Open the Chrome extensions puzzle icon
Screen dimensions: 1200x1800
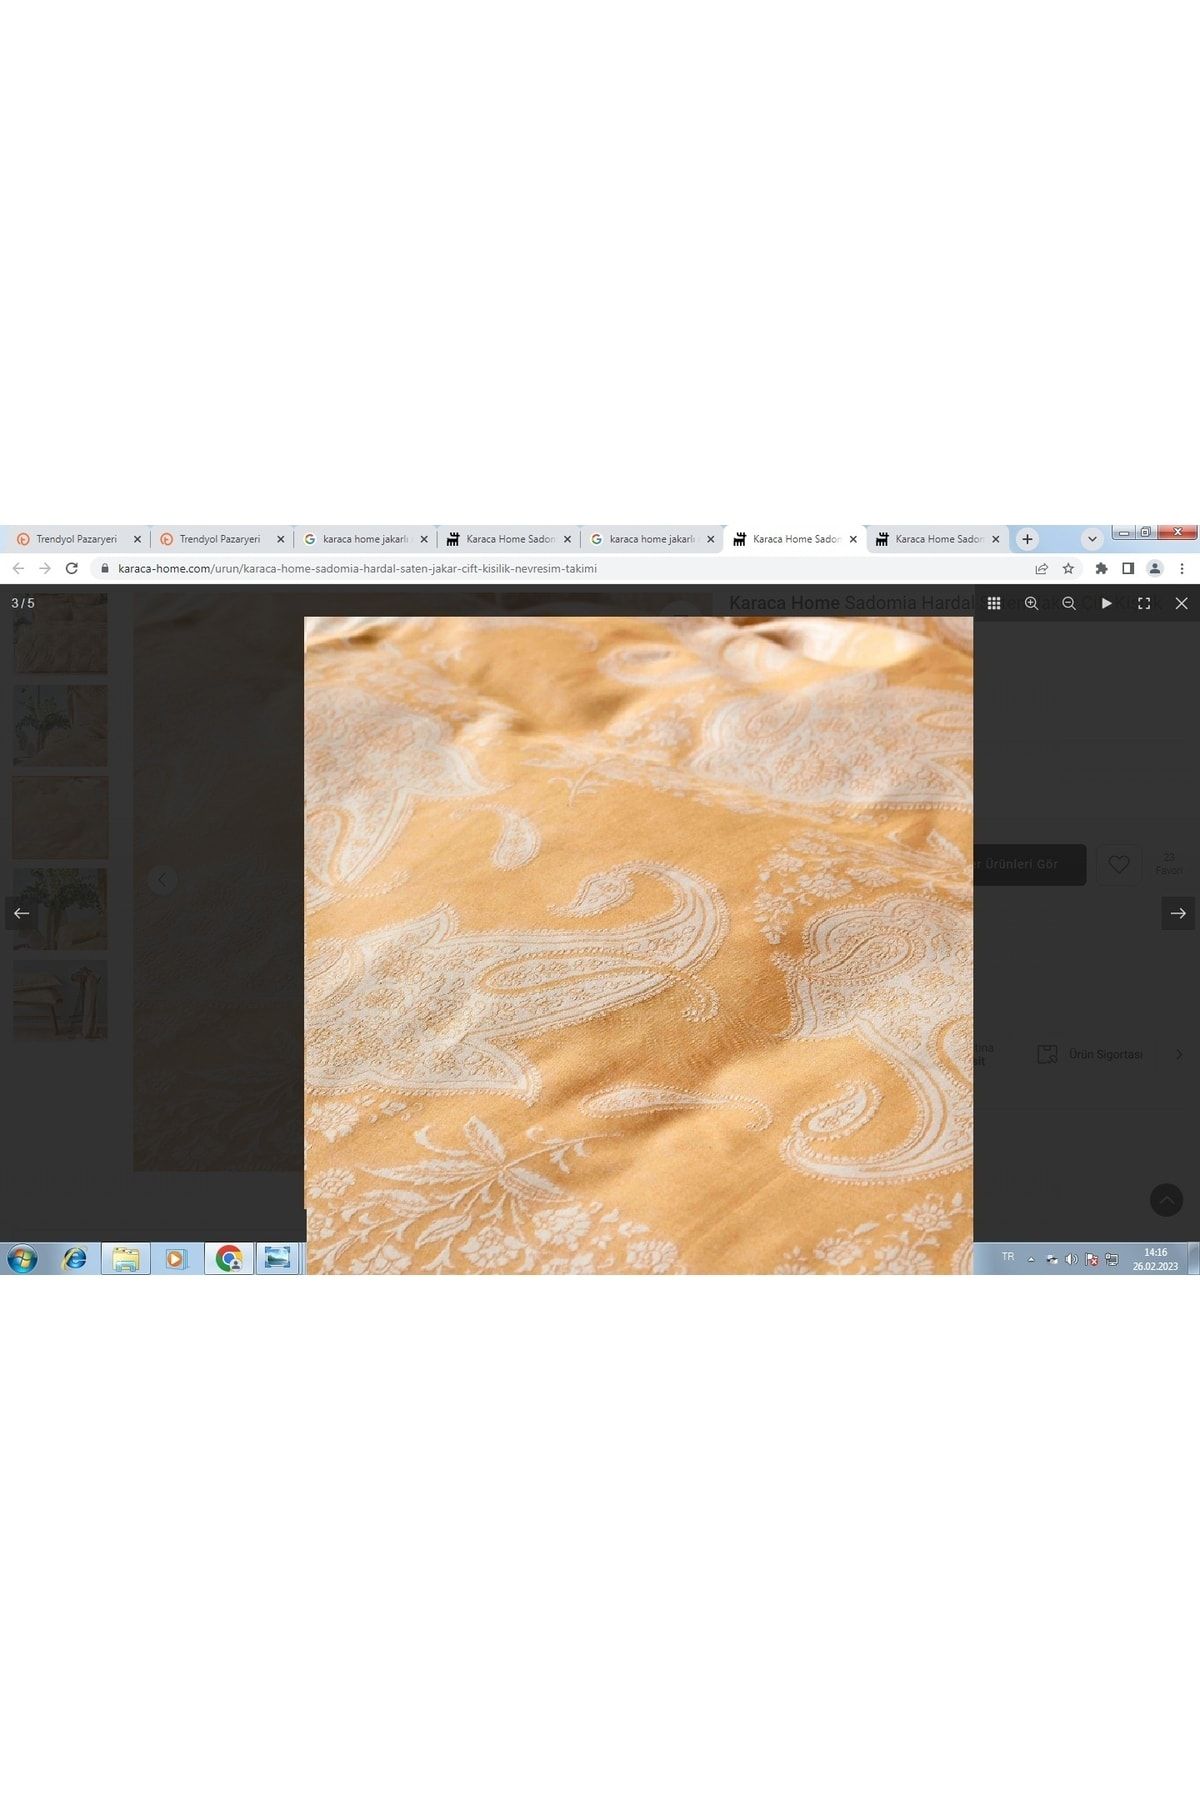tap(1101, 568)
